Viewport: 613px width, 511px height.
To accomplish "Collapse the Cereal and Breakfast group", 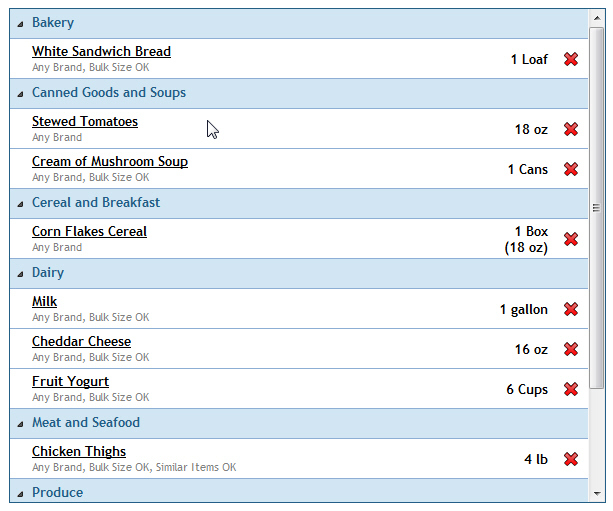I will click(x=20, y=204).
